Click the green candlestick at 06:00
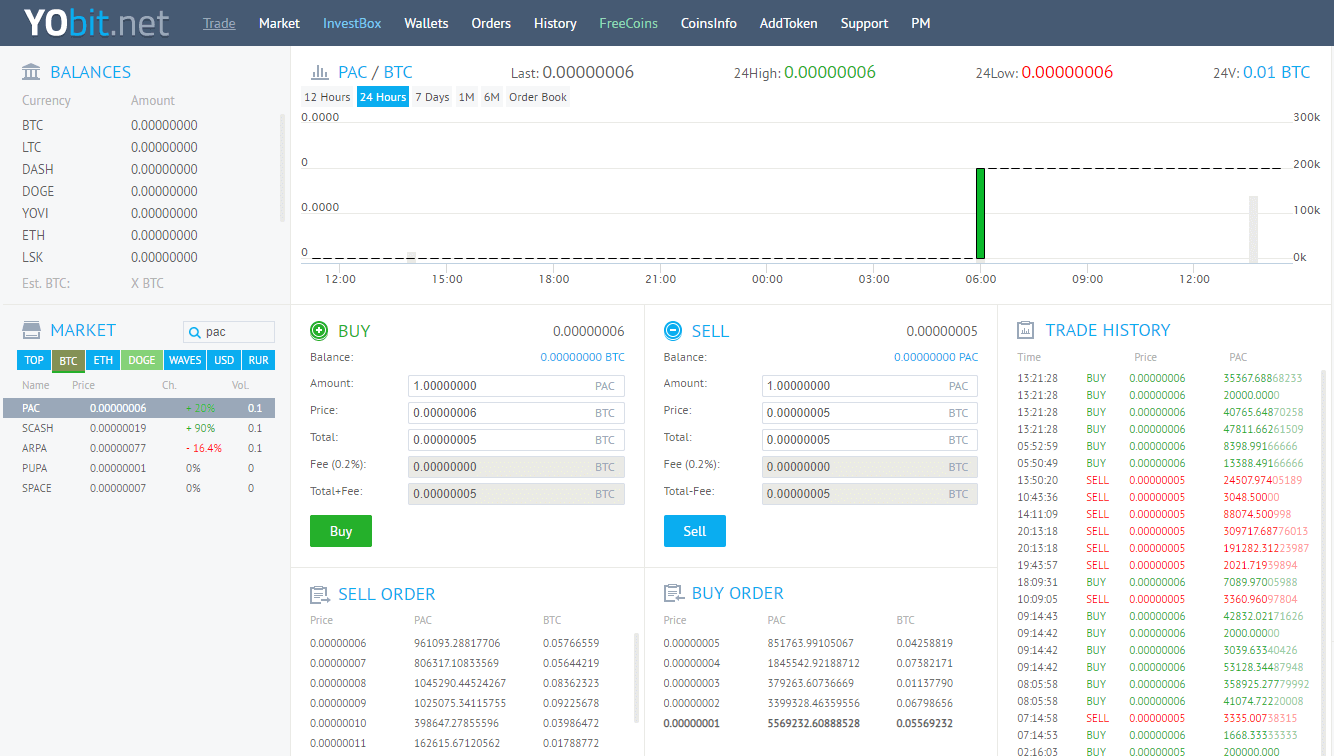1334x756 pixels. (981, 213)
